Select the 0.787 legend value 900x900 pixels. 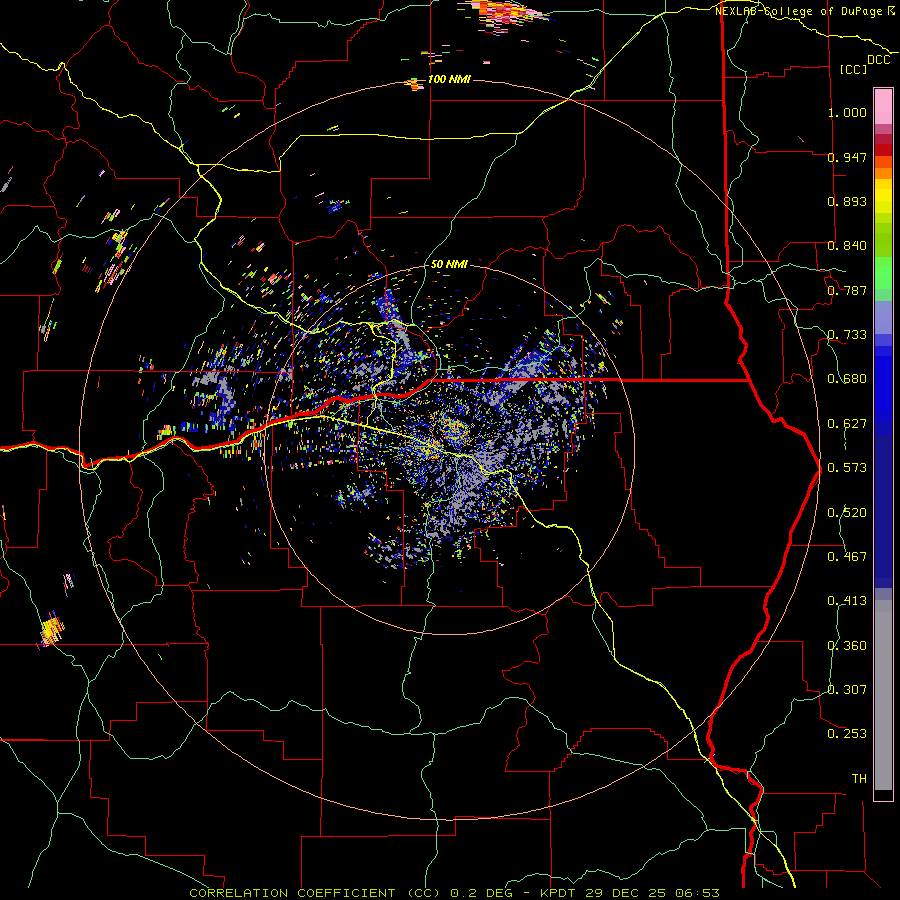point(847,290)
